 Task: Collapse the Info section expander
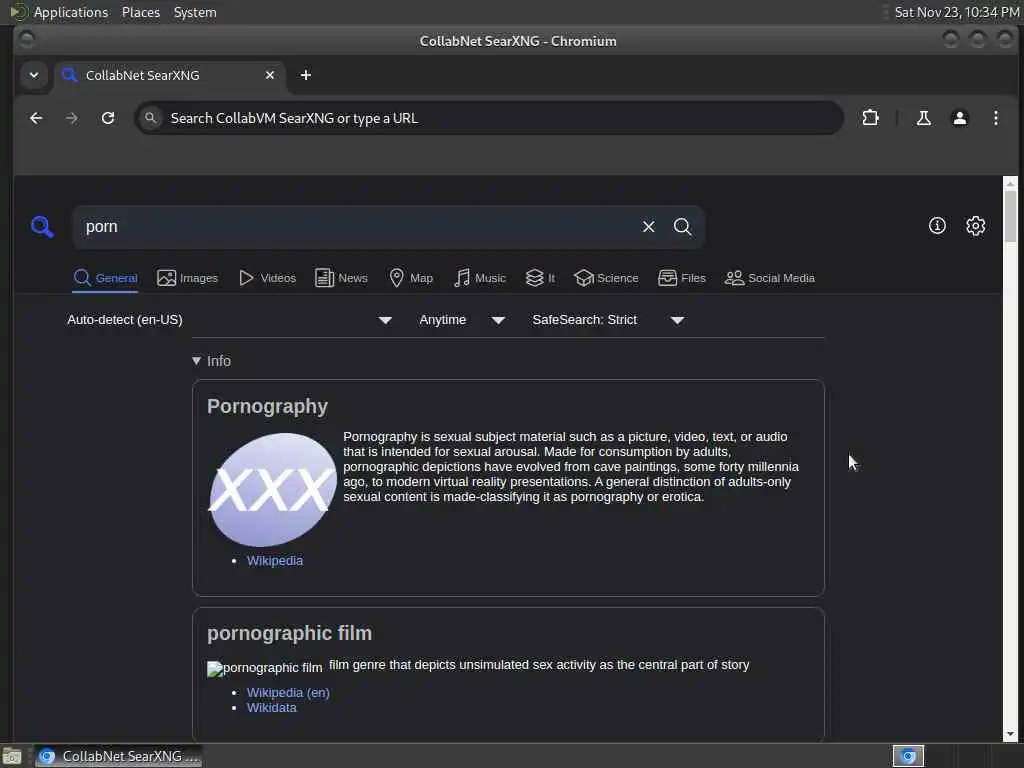[212, 361]
